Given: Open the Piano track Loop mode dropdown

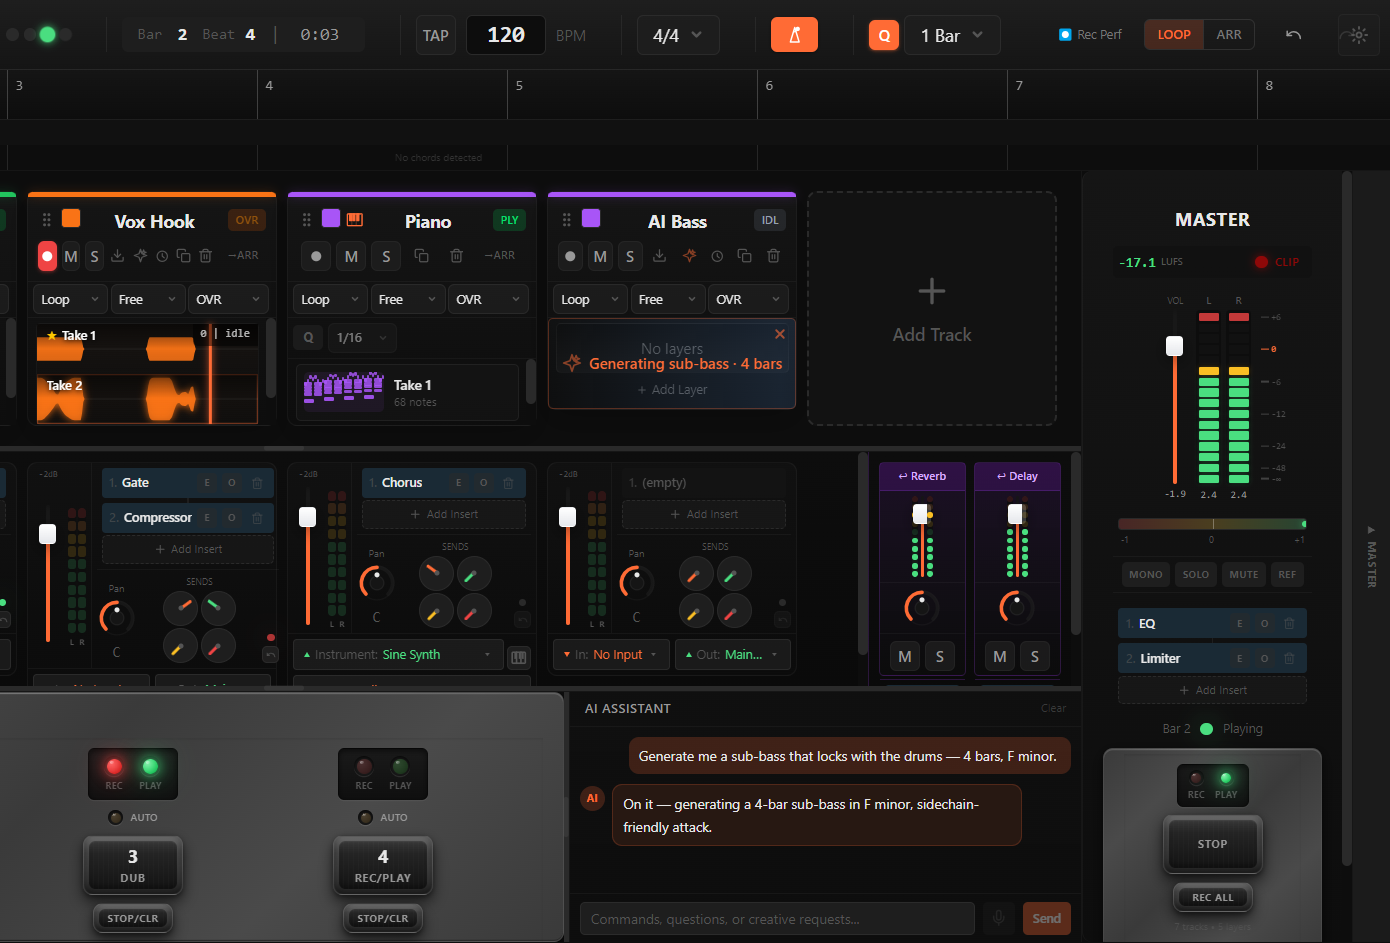Looking at the screenshot, I should pyautogui.click(x=329, y=299).
